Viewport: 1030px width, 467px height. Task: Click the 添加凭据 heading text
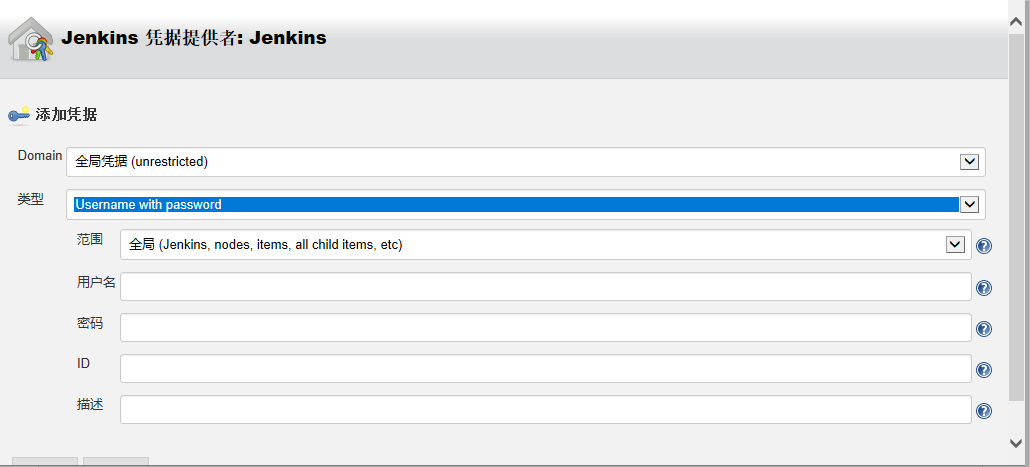click(x=66, y=115)
